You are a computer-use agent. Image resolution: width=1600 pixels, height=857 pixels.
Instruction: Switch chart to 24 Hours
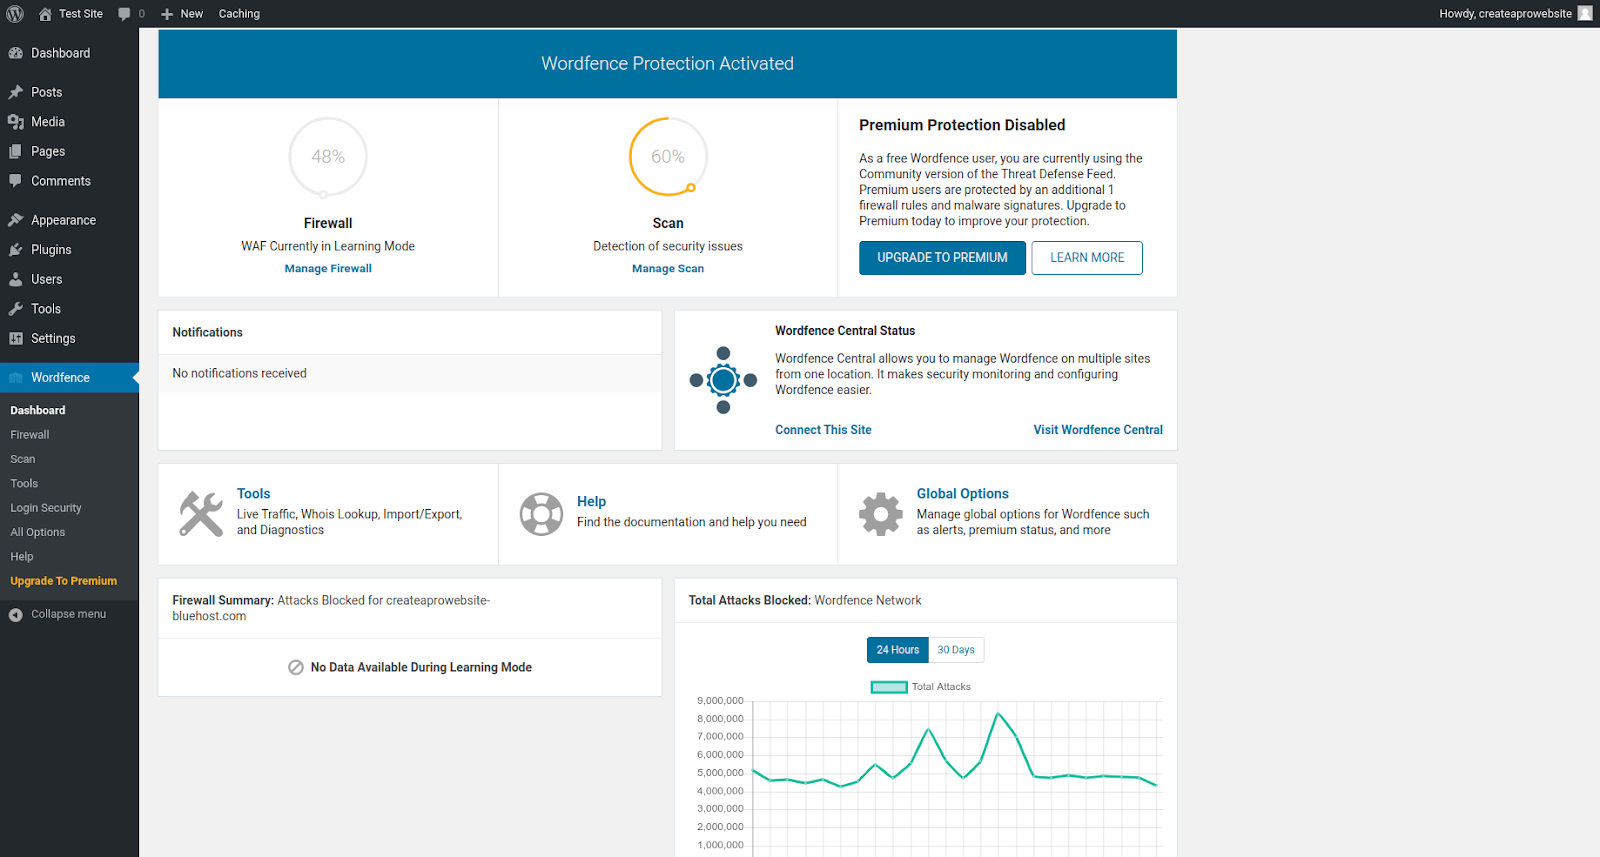[898, 650]
